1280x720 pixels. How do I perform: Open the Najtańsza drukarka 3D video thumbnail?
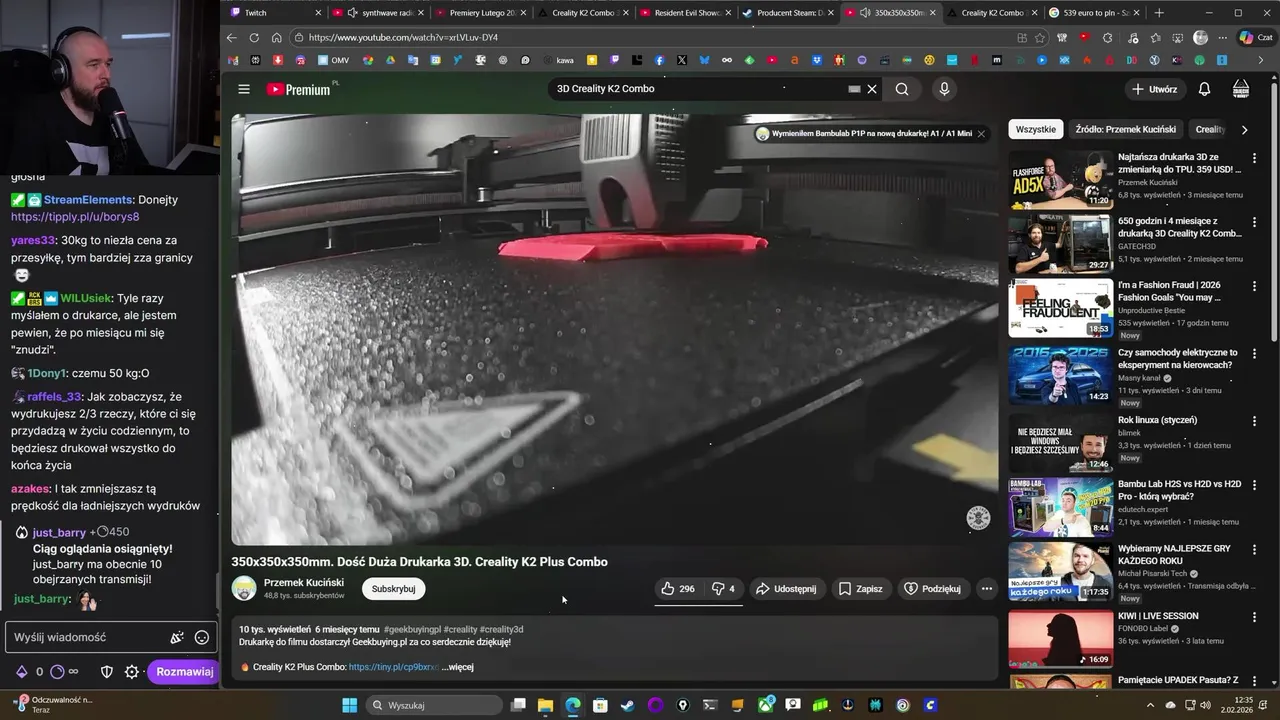pos(1060,180)
